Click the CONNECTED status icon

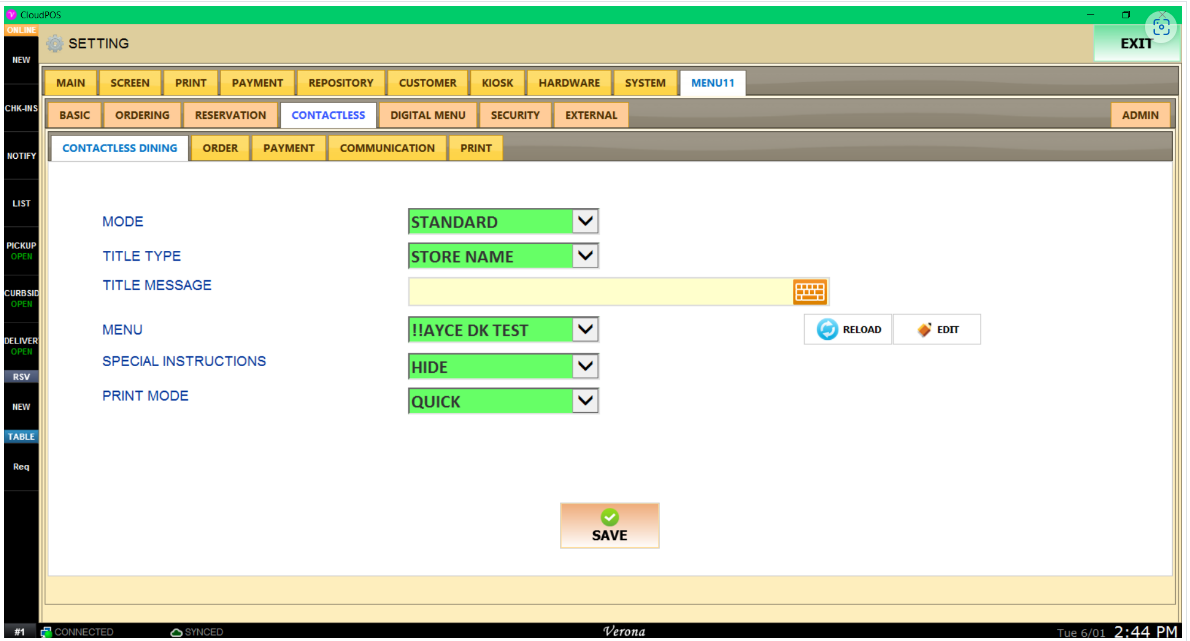(x=46, y=632)
